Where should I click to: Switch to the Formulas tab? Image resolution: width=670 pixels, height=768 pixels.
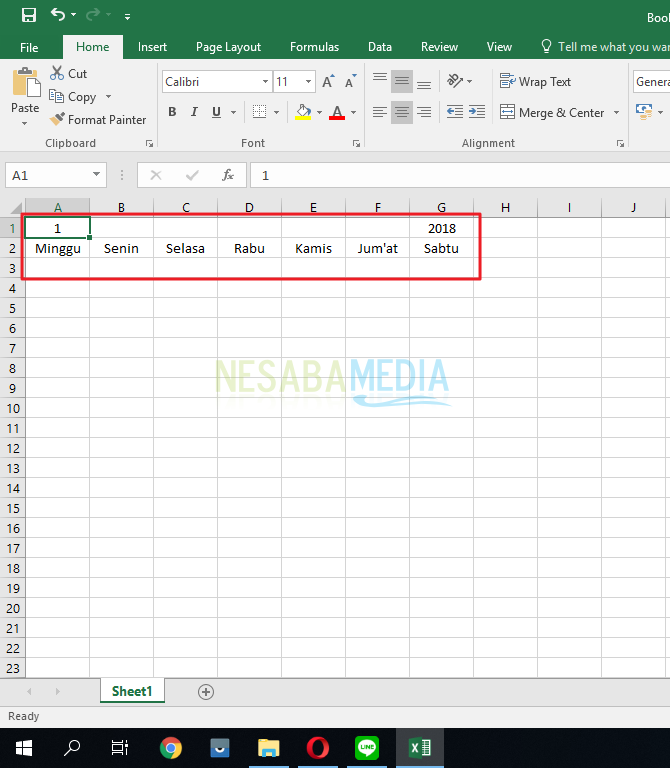pos(314,47)
